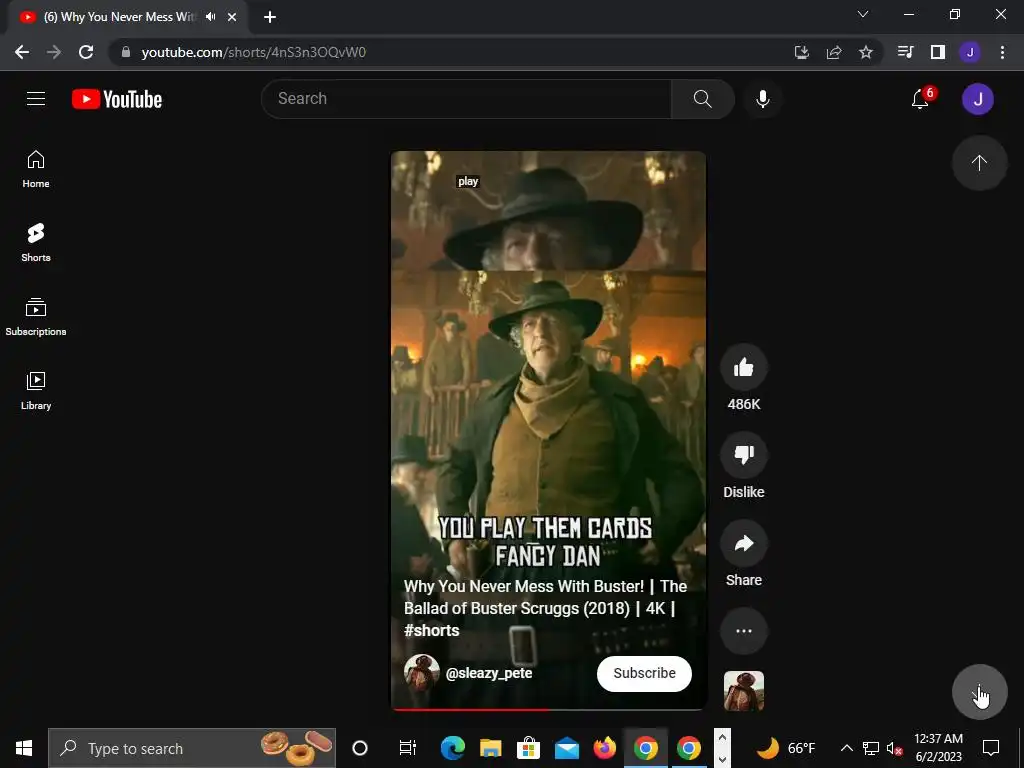
Task: Subscribe to @sleazy_pete
Action: coord(644,673)
